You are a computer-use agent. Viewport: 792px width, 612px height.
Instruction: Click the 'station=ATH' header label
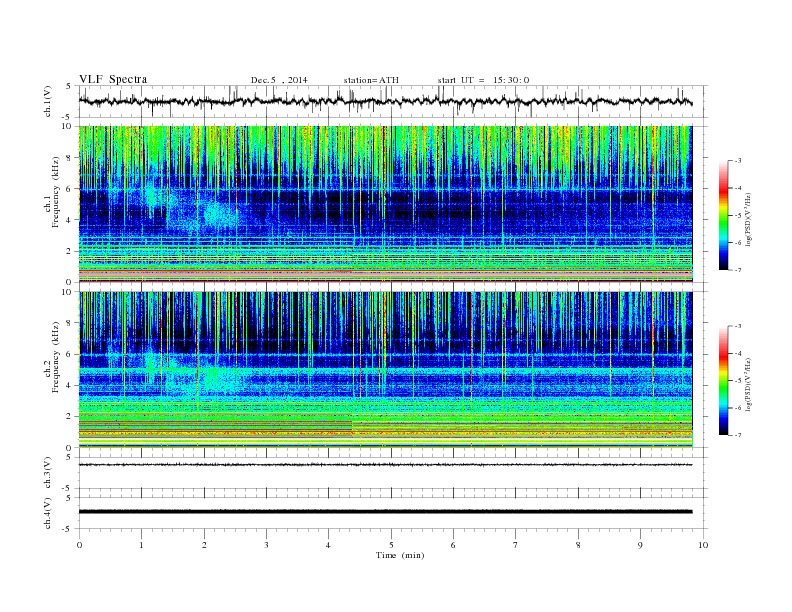pos(371,80)
